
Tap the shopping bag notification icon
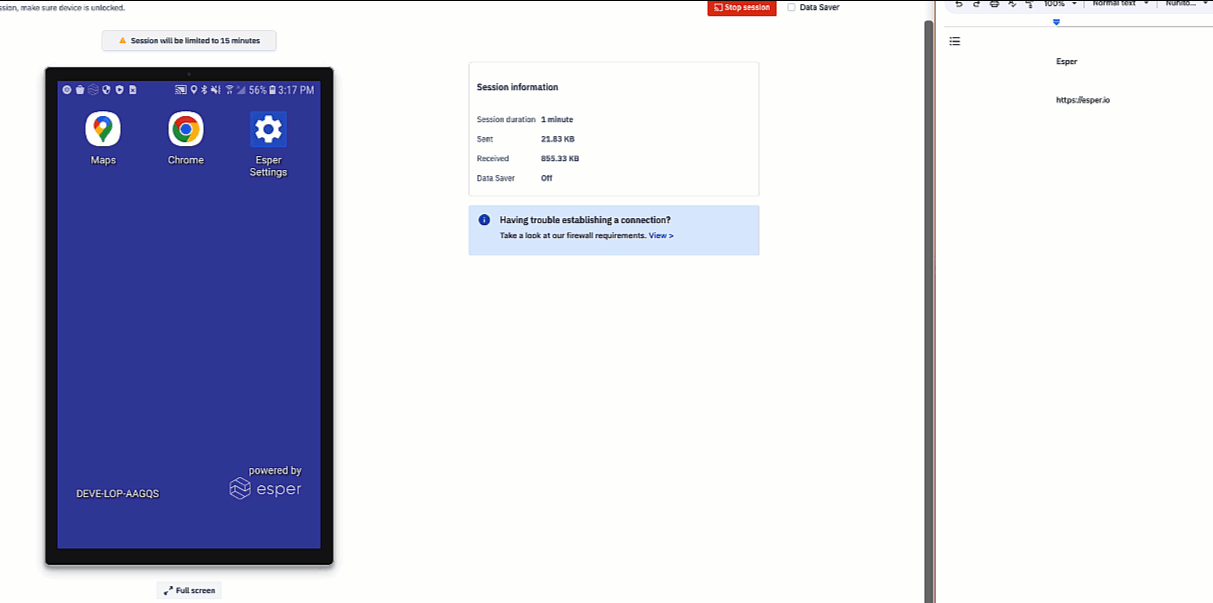[80, 90]
